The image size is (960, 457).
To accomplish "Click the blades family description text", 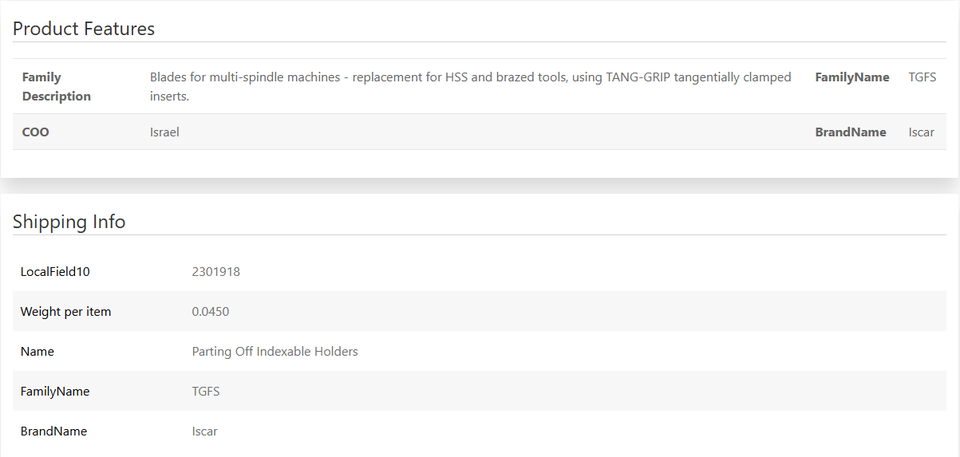I will [470, 86].
